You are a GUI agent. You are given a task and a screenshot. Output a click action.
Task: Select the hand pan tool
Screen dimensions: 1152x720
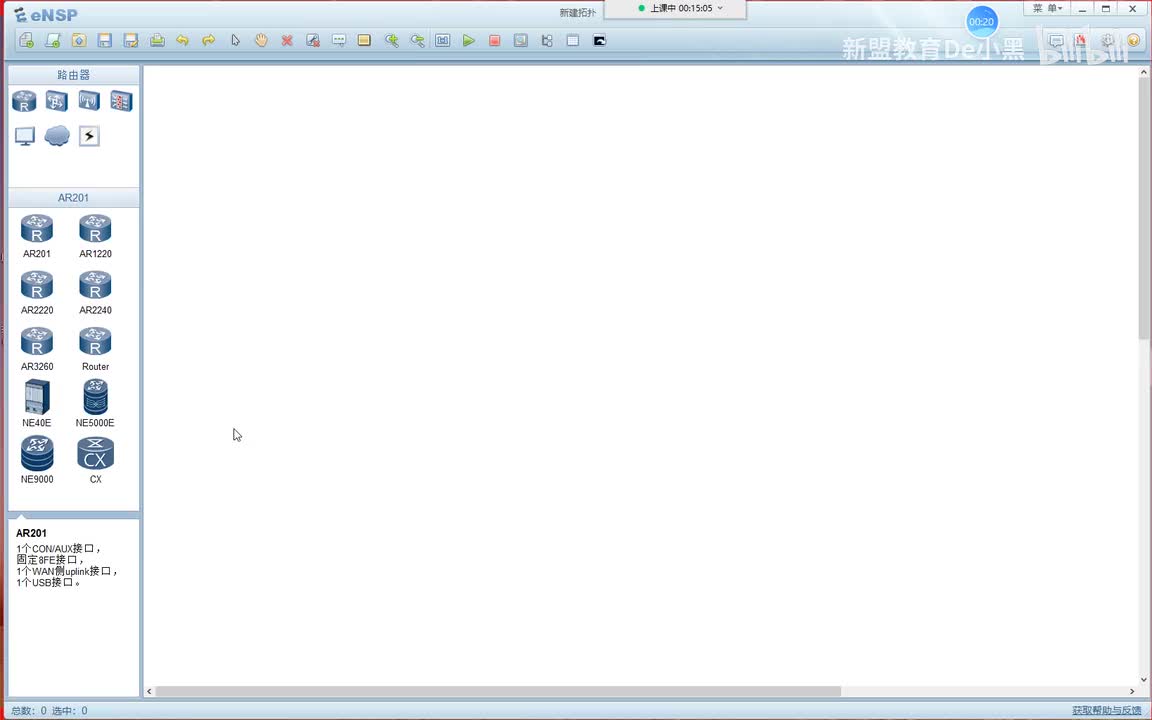tap(261, 40)
